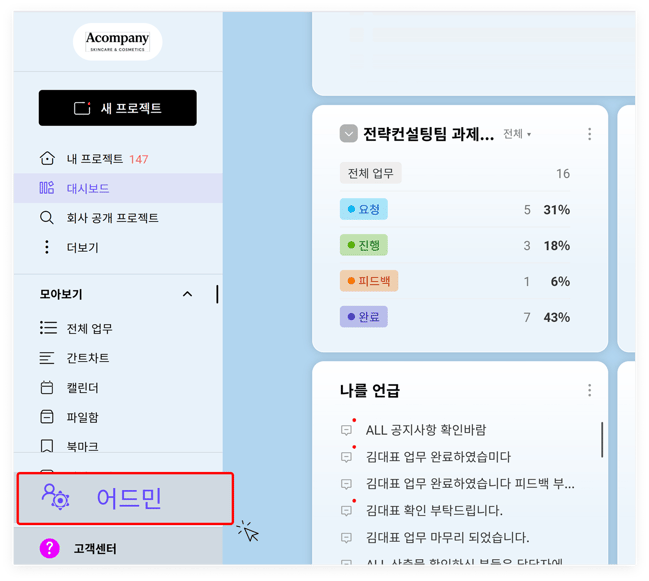Select the 대시보드 menu item
This screenshot has width=649, height=581.
tap(88, 188)
